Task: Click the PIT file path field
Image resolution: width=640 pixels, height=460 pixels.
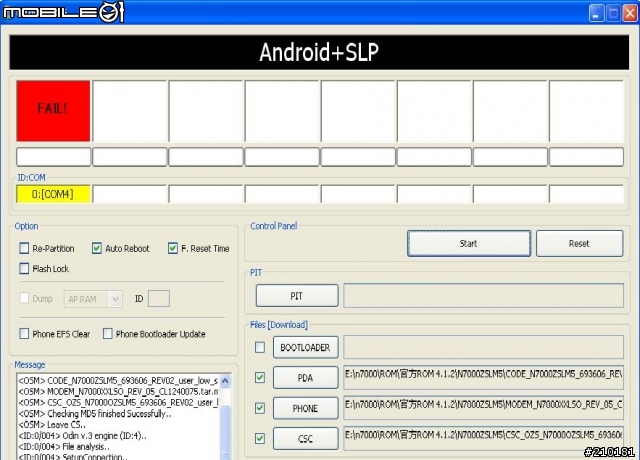Action: tap(484, 296)
